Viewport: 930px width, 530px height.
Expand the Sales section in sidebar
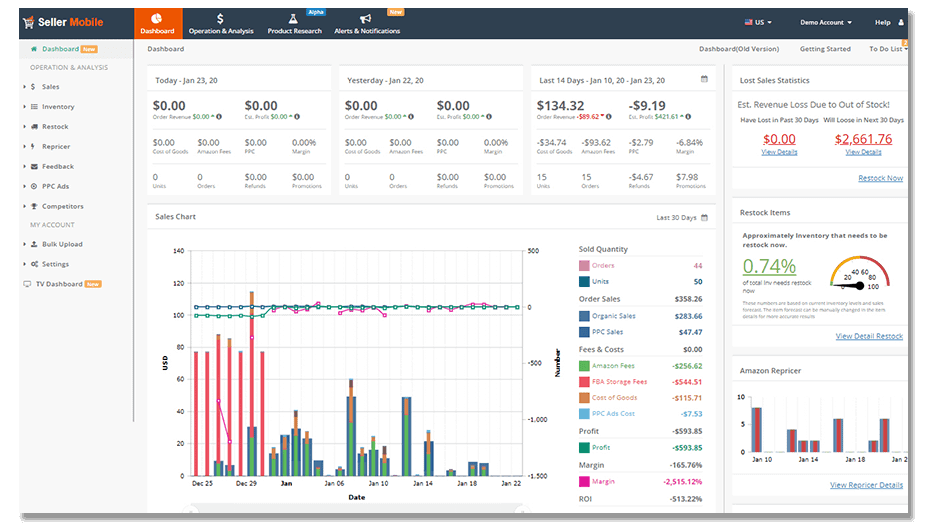[50, 87]
